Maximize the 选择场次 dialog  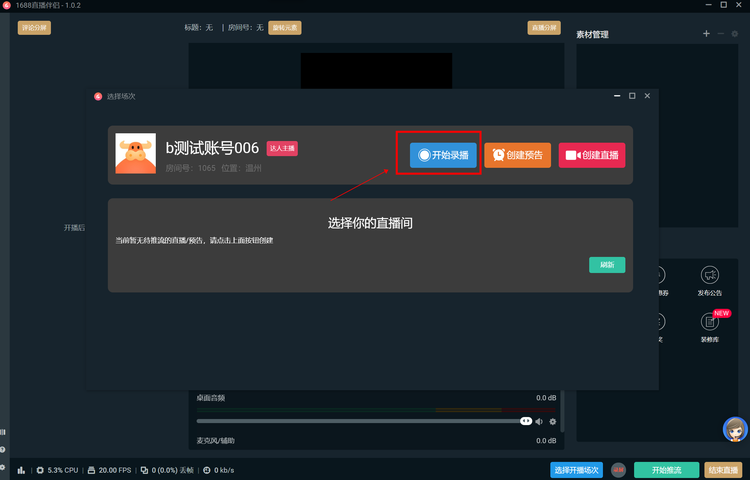pos(632,96)
